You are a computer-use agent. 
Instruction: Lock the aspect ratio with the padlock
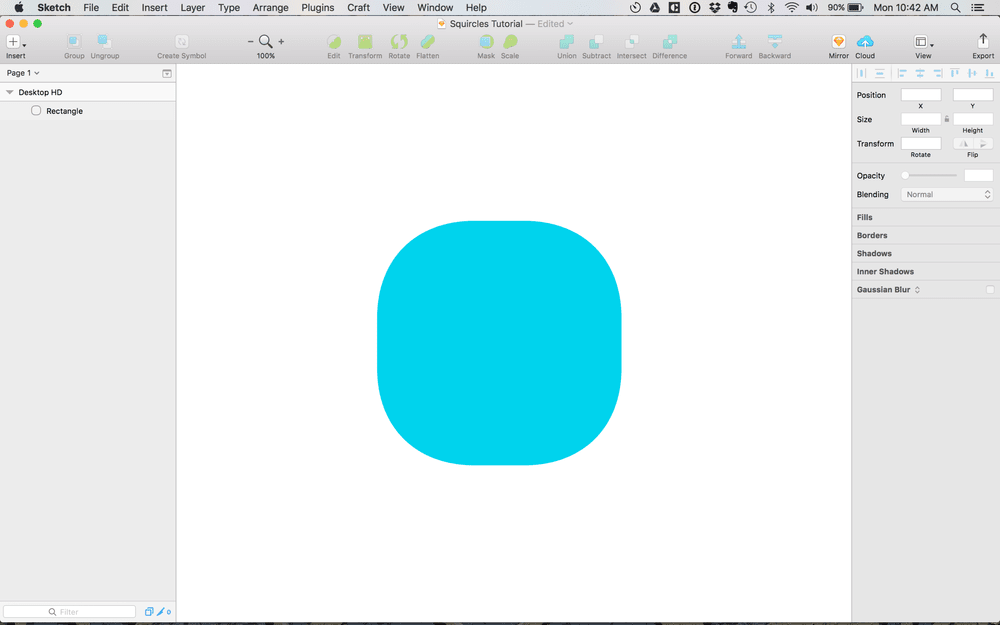[x=946, y=118]
